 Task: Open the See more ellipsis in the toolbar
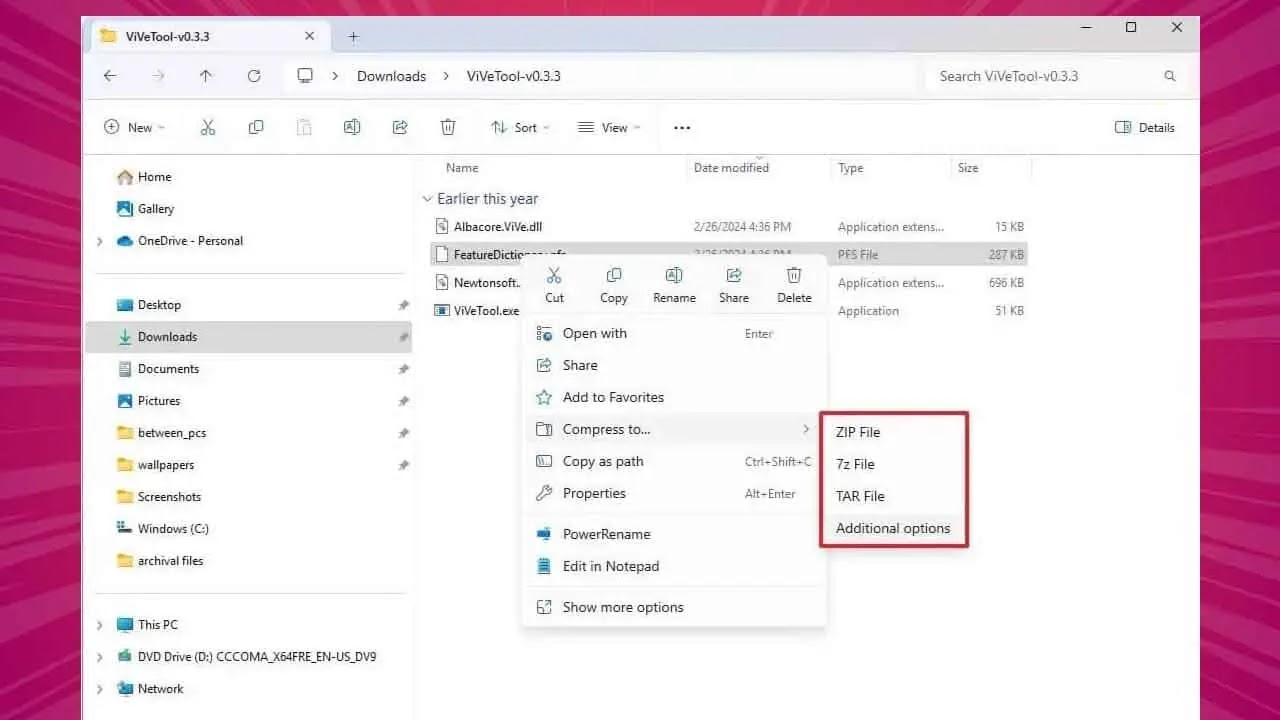coord(682,127)
